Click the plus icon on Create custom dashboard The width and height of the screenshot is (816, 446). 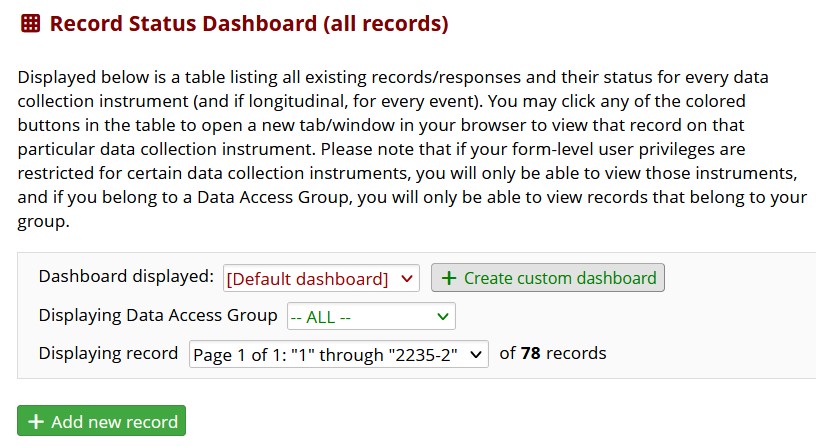point(448,278)
